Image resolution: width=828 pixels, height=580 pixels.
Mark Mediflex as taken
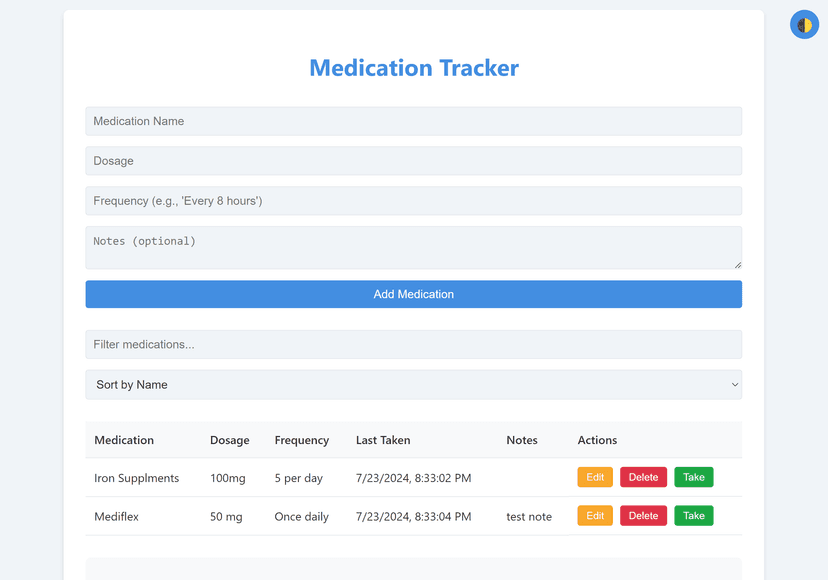pos(694,516)
